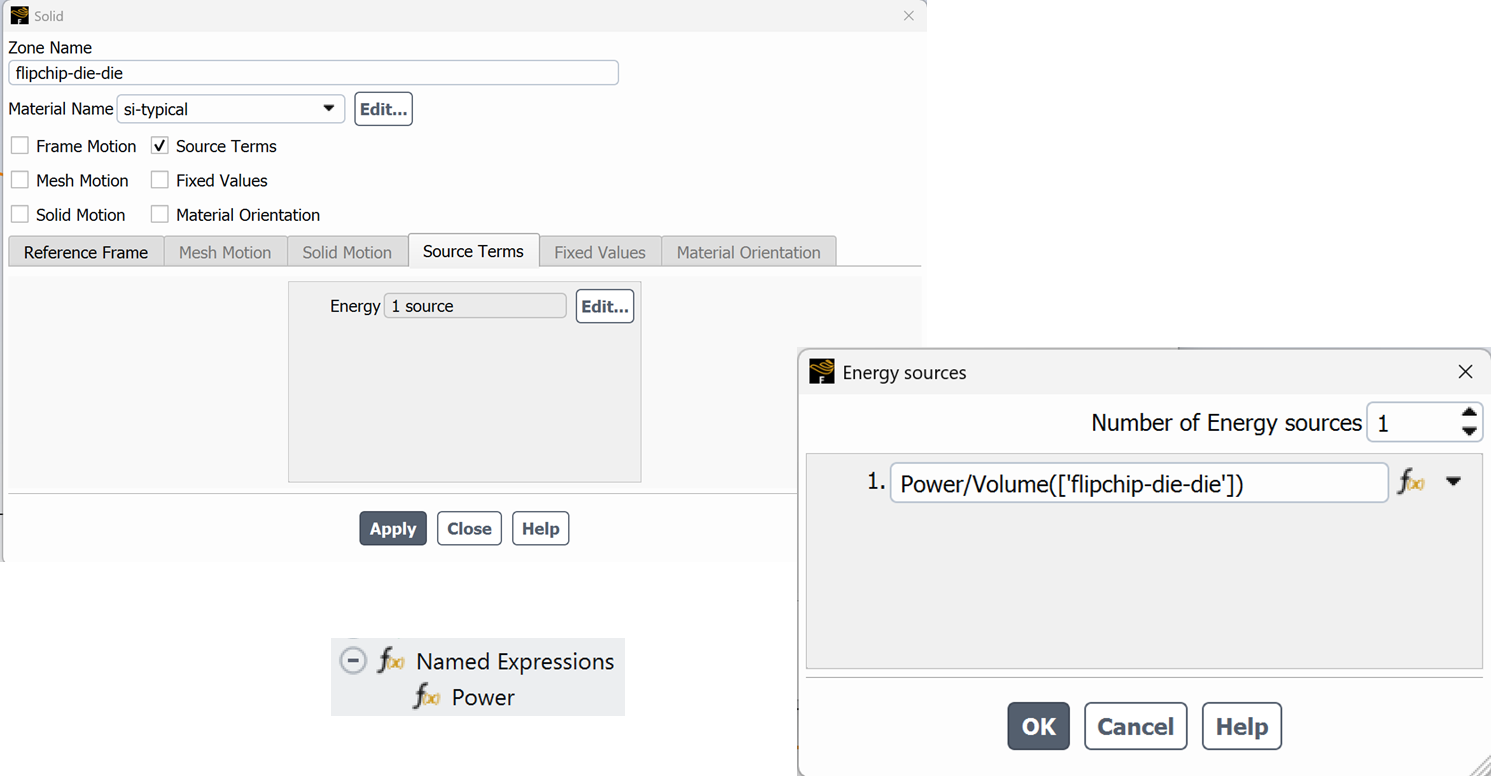The width and height of the screenshot is (1491, 776).
Task: Open the Material Name dropdown
Action: (x=231, y=109)
